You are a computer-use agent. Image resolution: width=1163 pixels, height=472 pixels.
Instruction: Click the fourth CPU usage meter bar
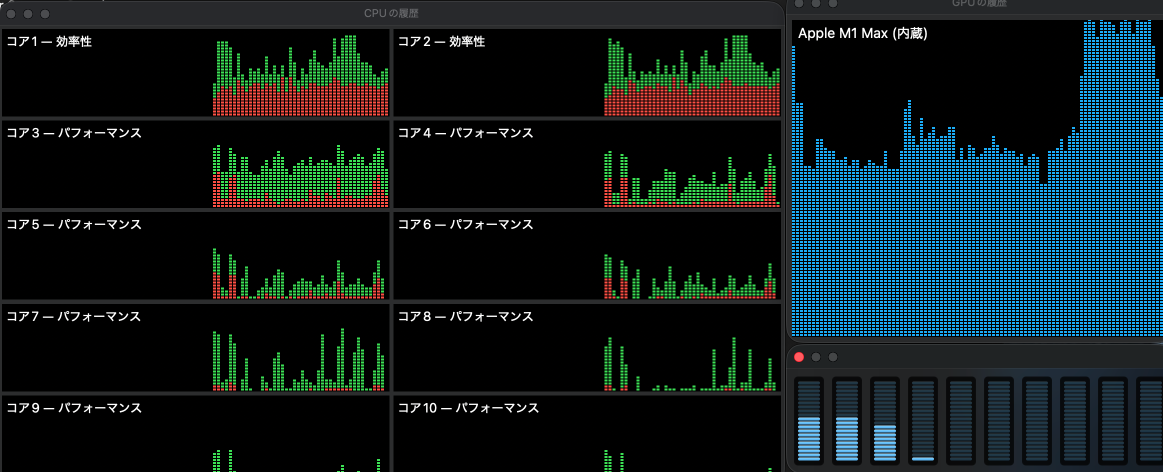click(x=923, y=421)
